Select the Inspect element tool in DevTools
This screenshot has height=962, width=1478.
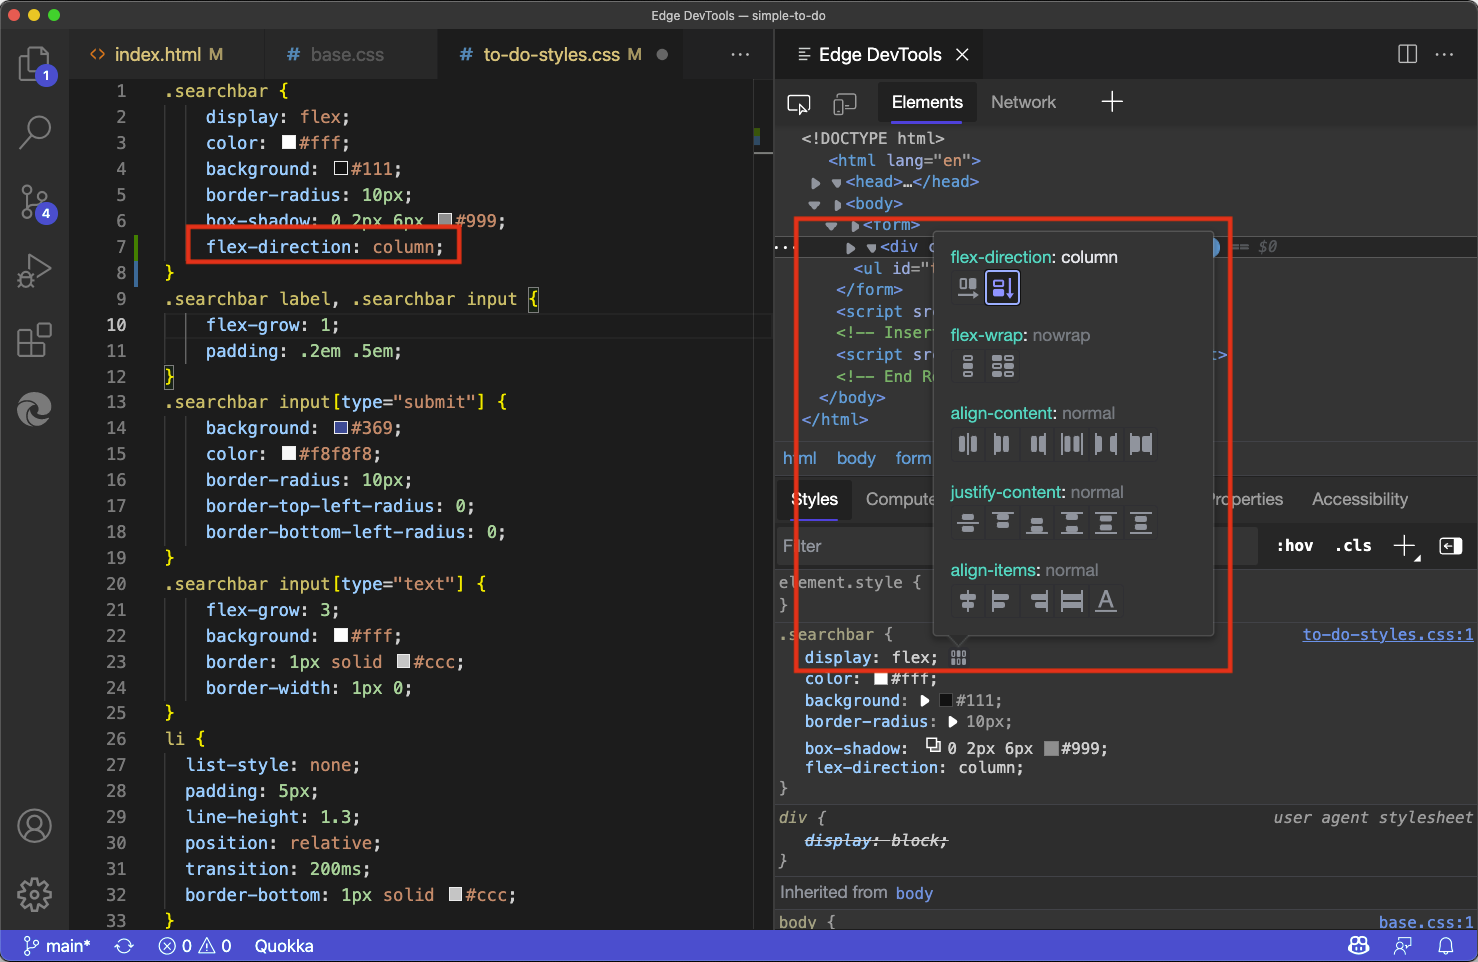(798, 103)
